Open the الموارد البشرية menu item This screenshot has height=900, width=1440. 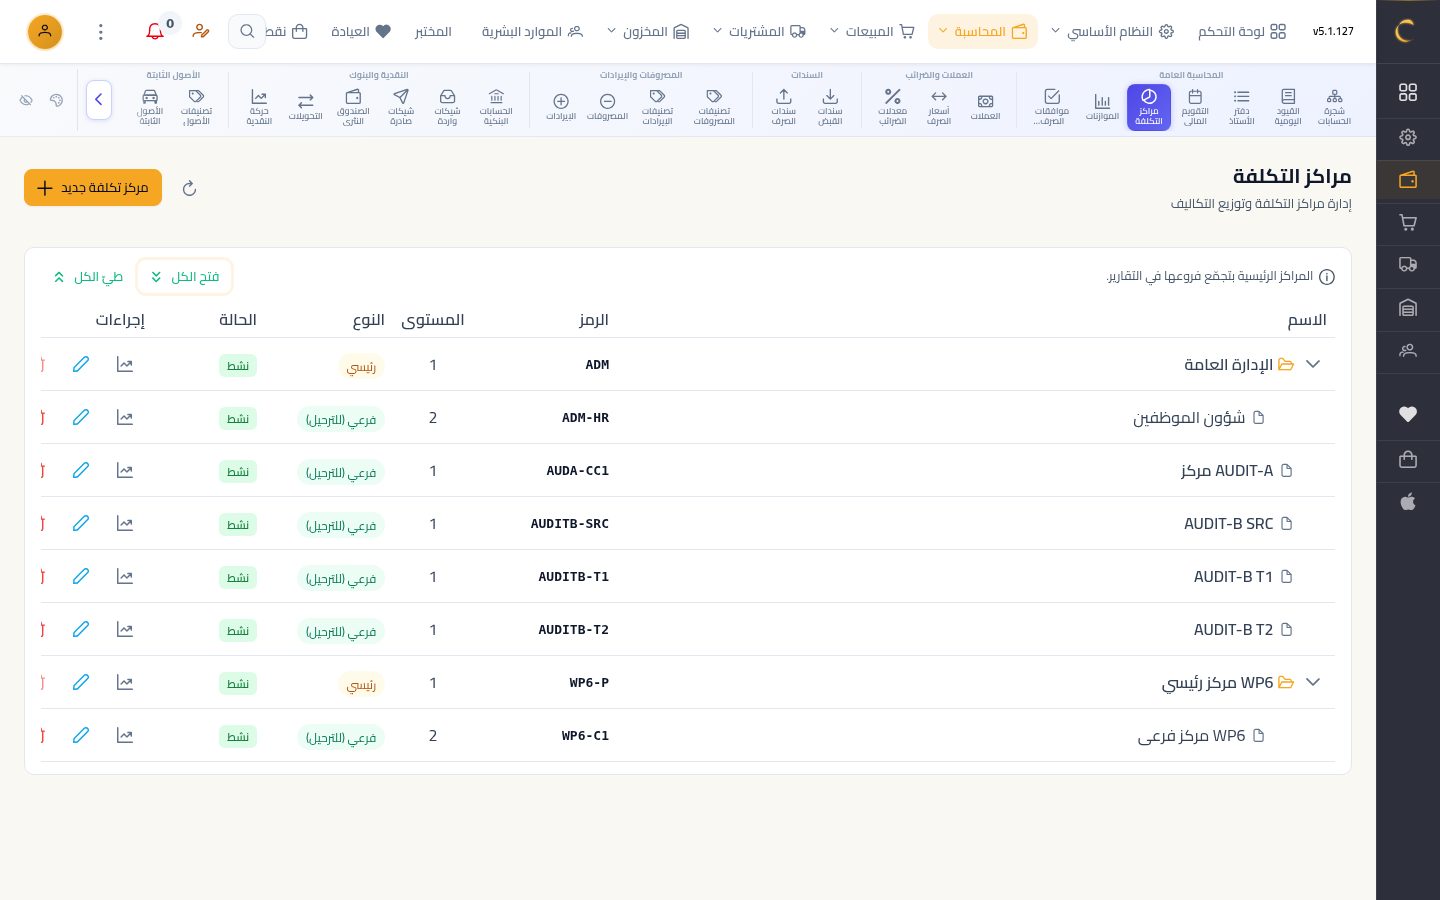pos(532,32)
